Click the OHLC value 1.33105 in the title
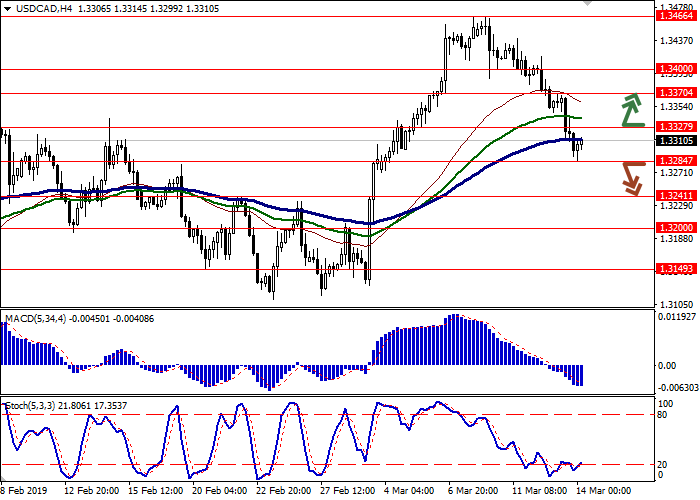The height and width of the screenshot is (500, 700). pos(201,9)
